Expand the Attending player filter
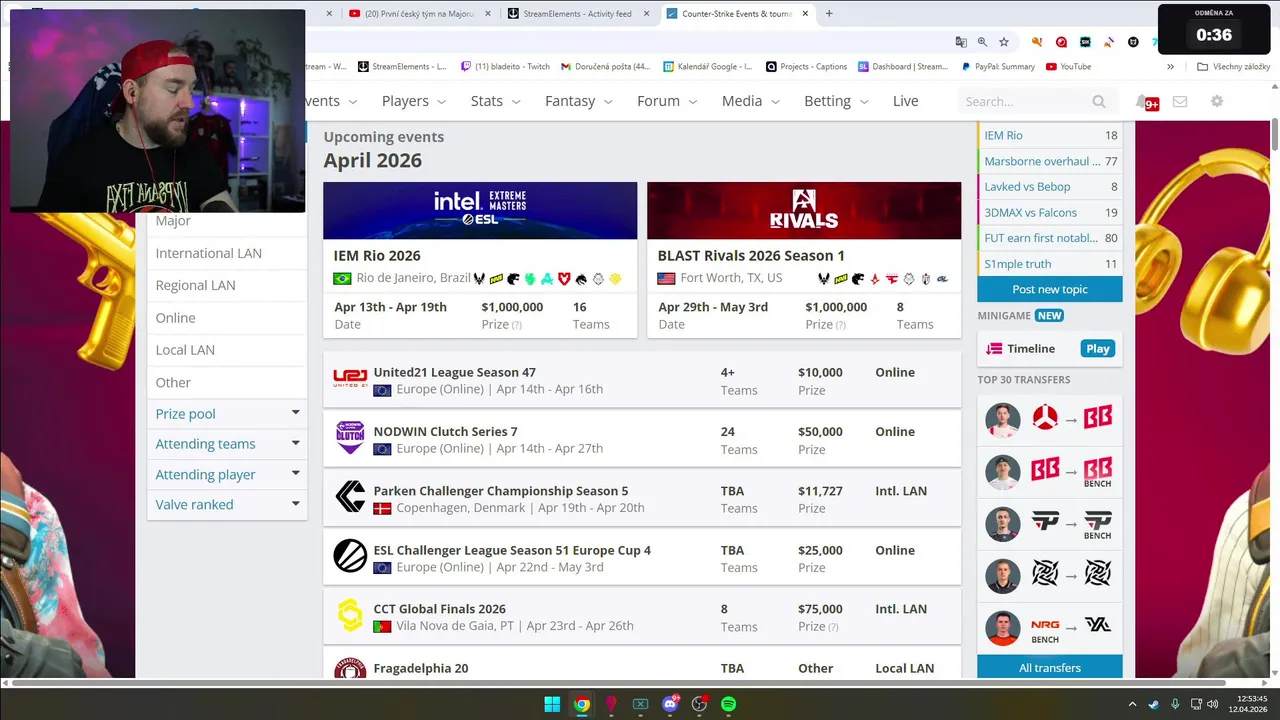Viewport: 1280px width, 720px height. [227, 474]
